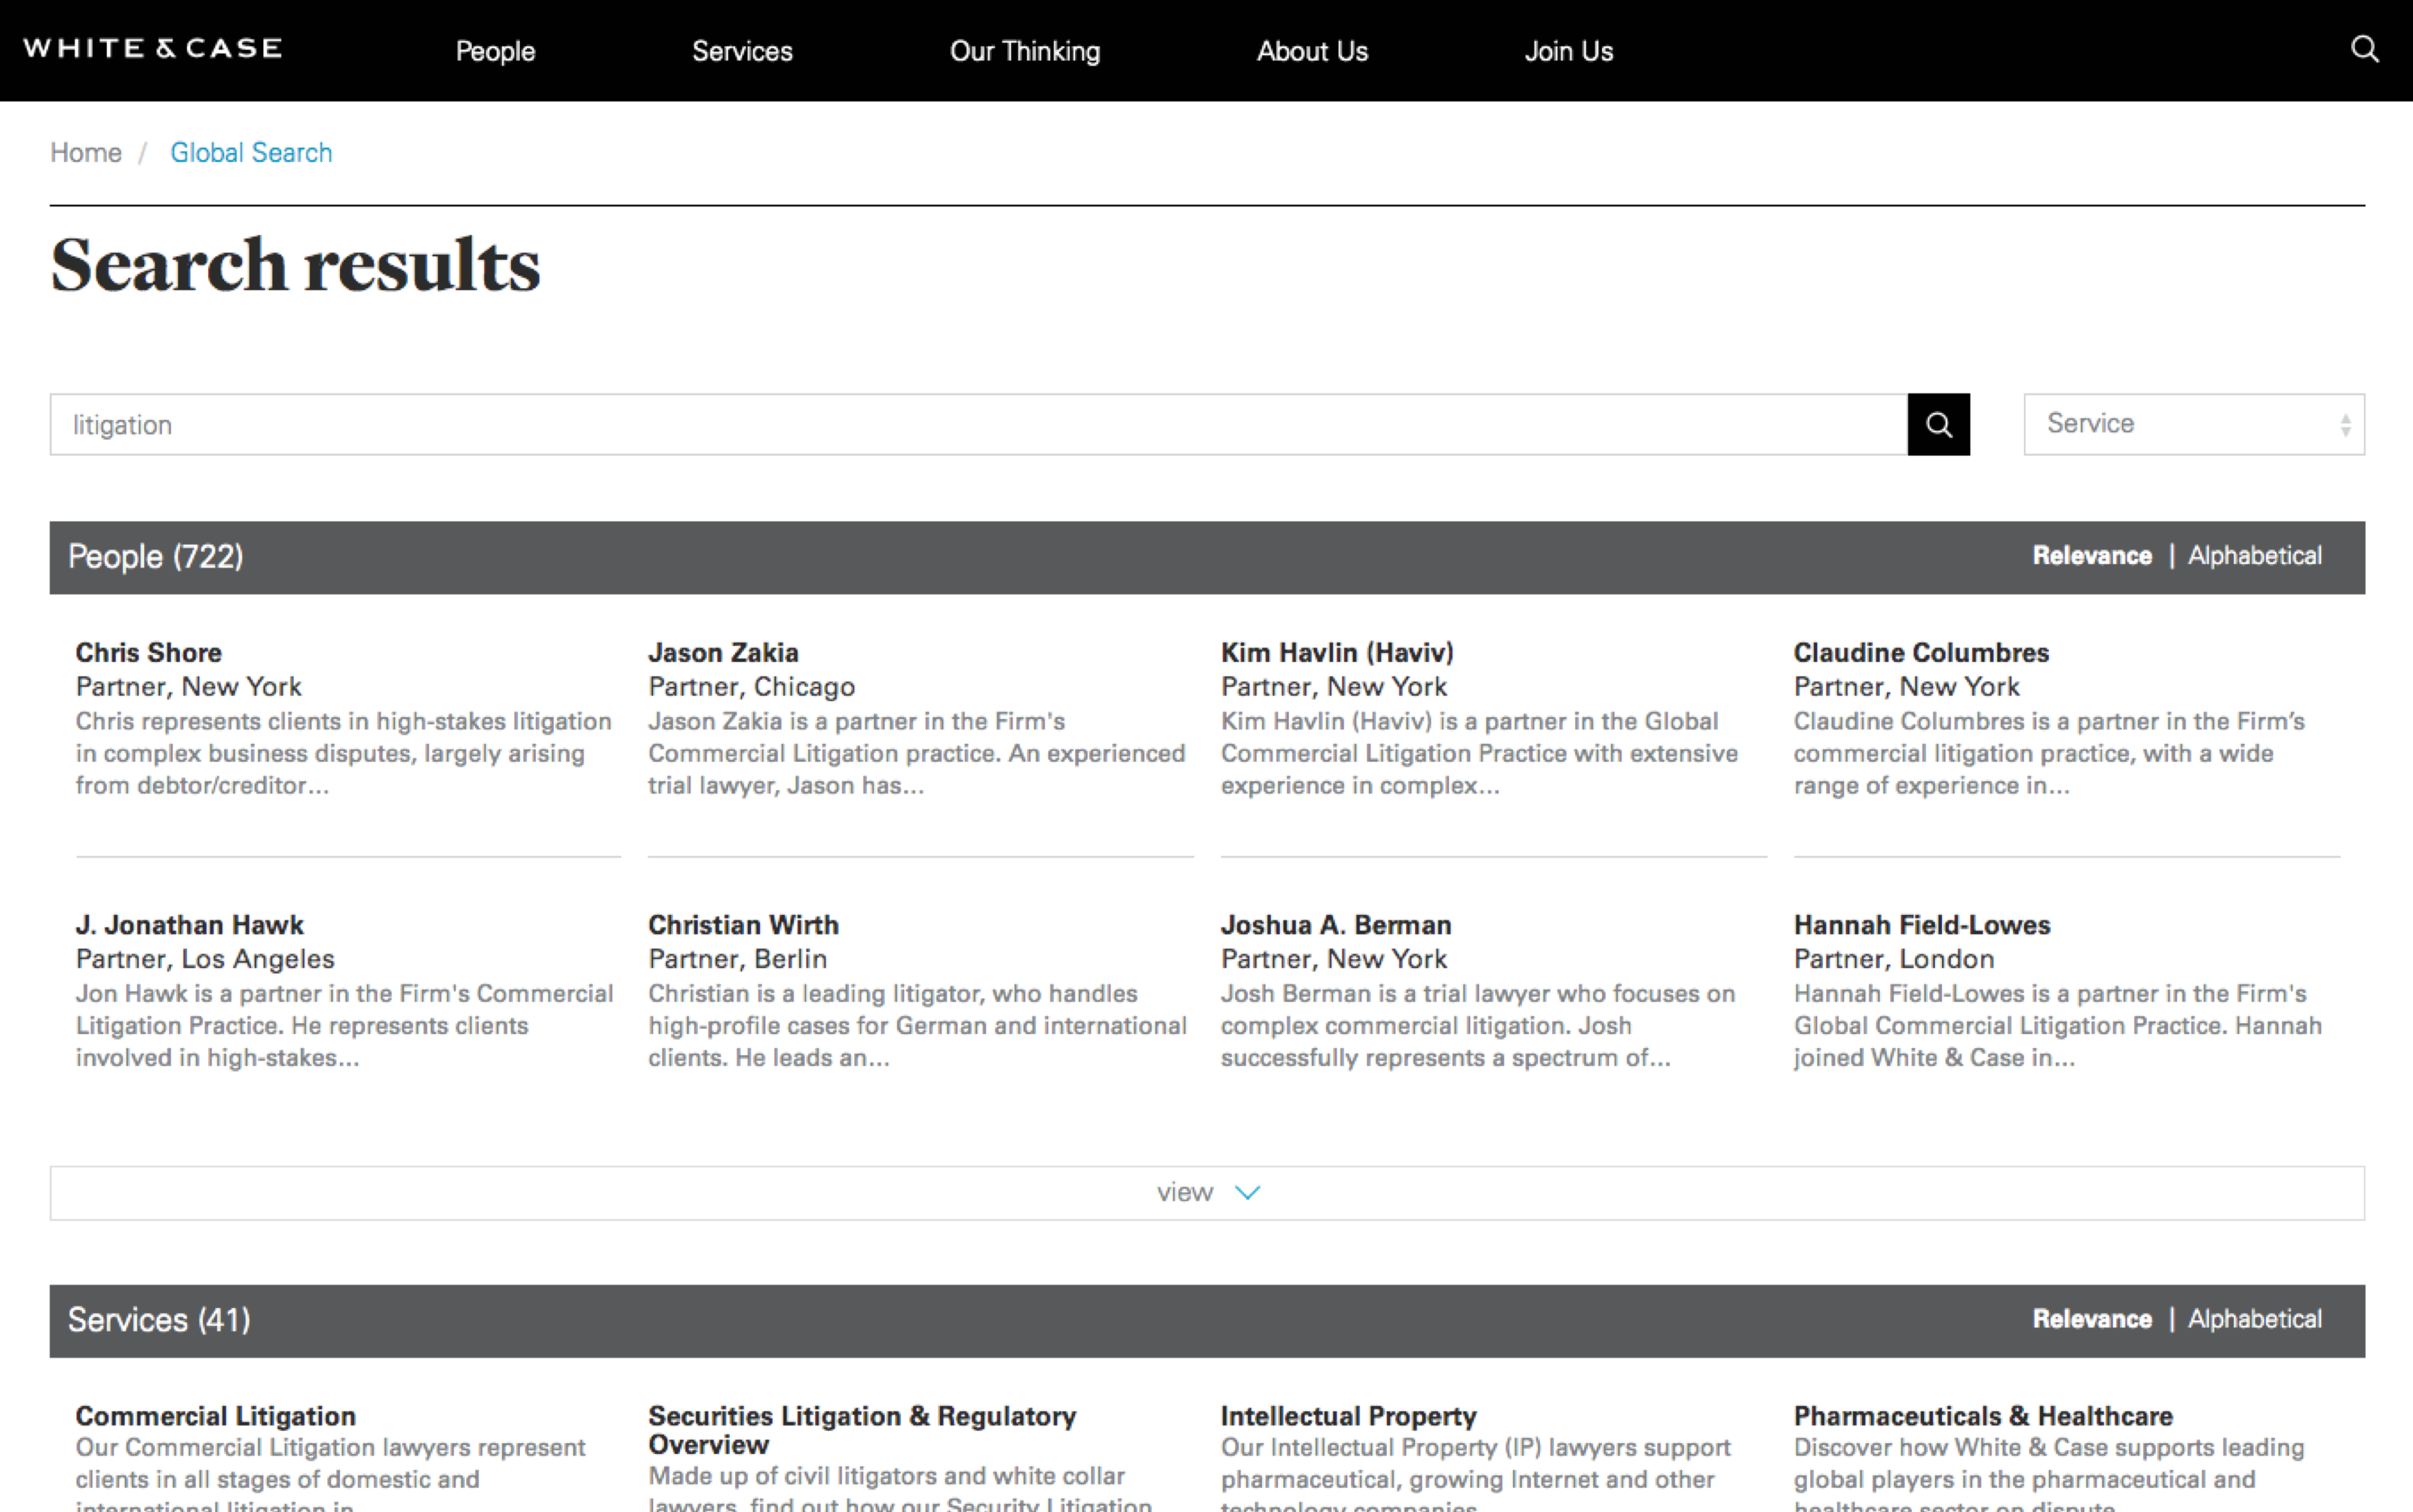Click into the litigation search field
This screenshot has height=1512, width=2413.
click(x=978, y=424)
